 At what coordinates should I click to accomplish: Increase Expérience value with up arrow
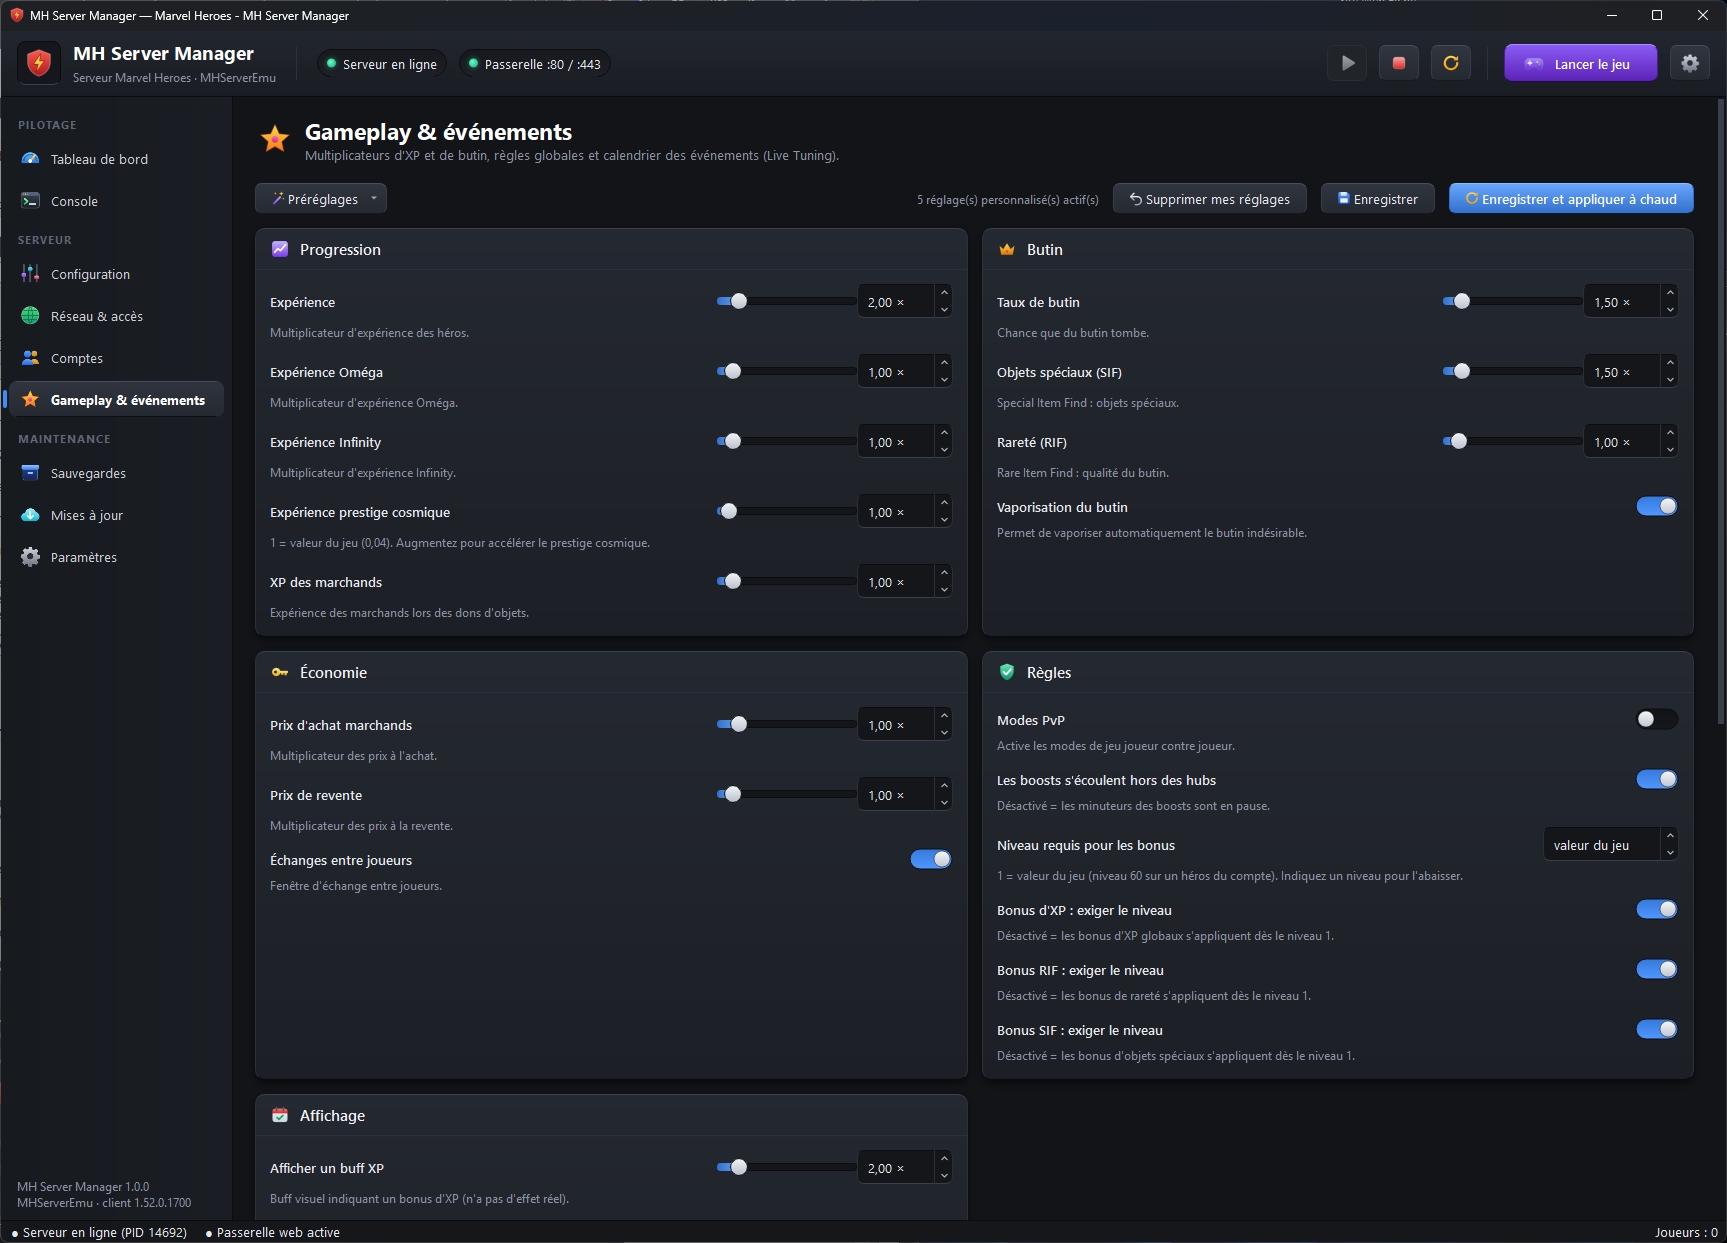(944, 293)
